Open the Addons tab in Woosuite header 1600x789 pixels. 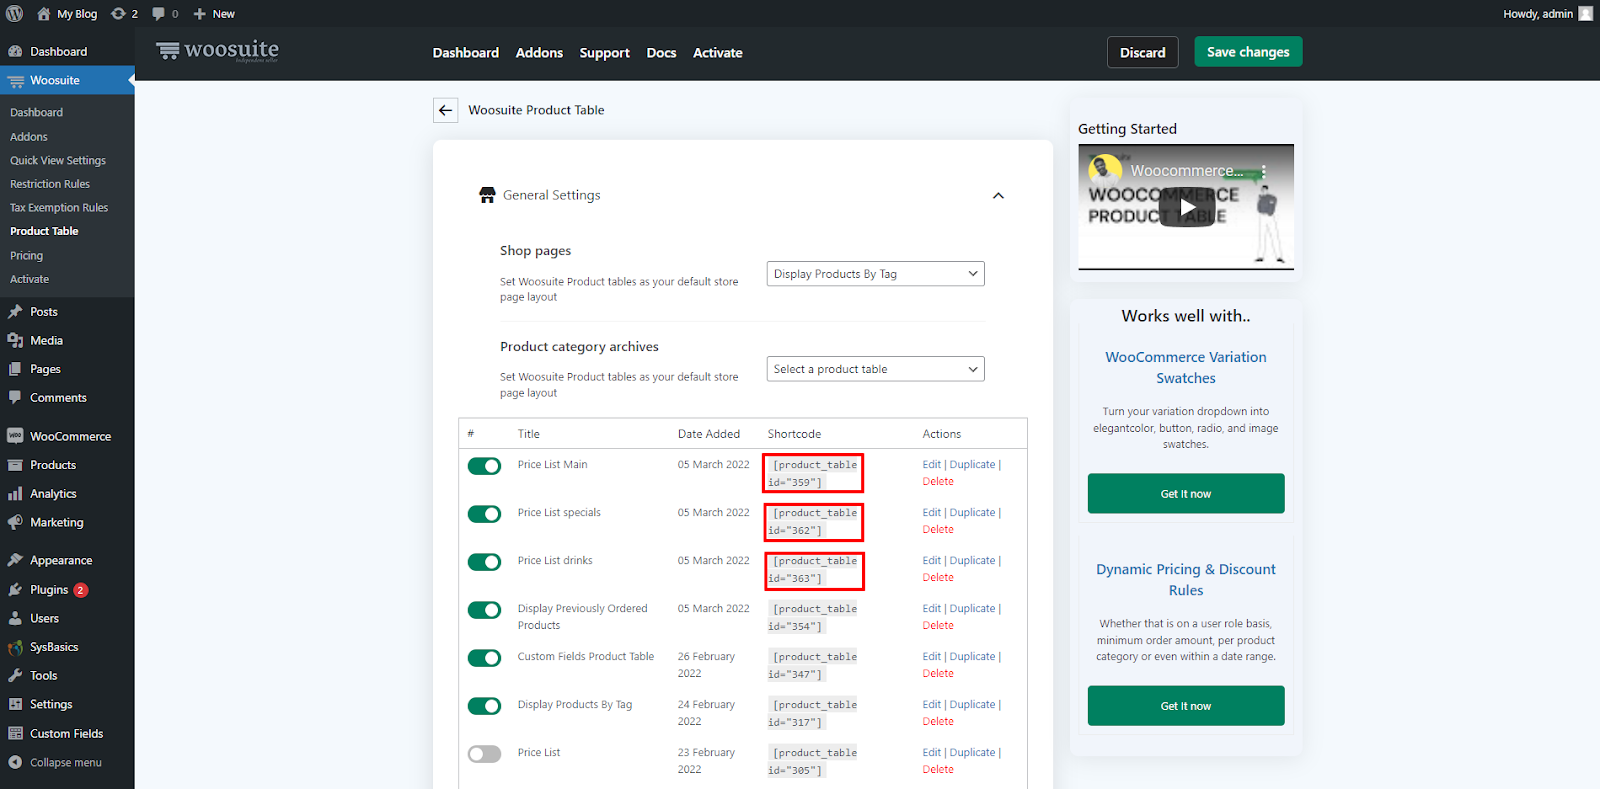[x=539, y=53]
